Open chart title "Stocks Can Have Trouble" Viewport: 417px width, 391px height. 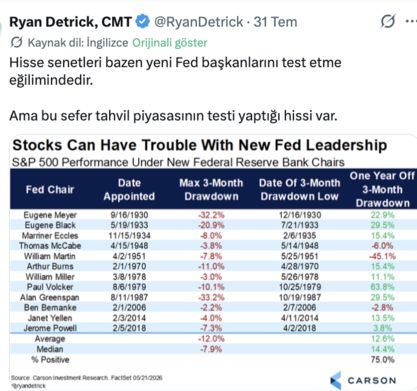[x=200, y=145]
